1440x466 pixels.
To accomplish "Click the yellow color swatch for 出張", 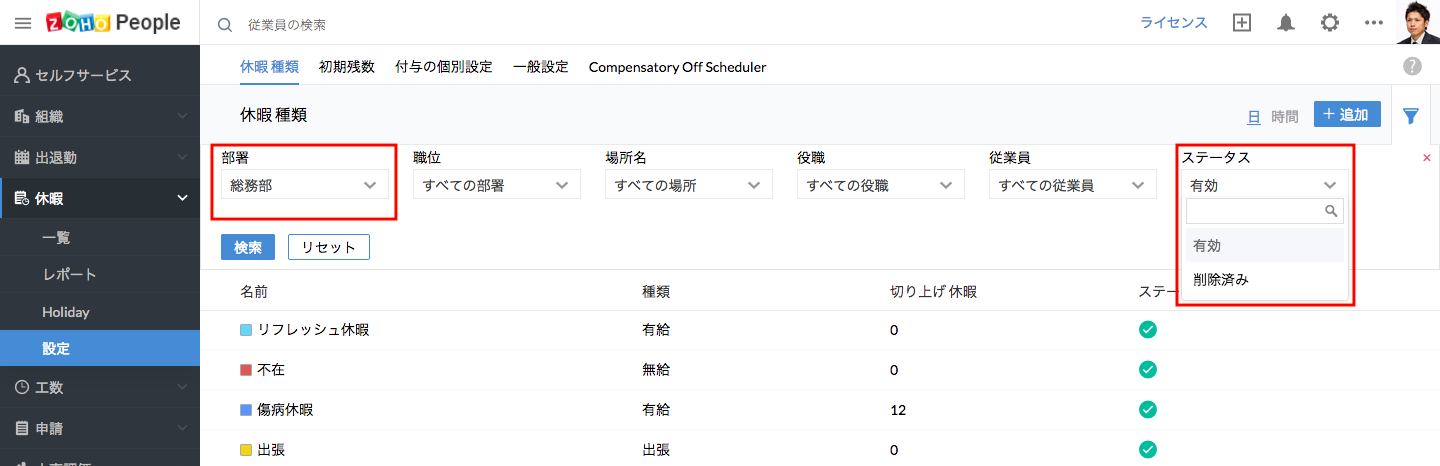I will tap(246, 450).
